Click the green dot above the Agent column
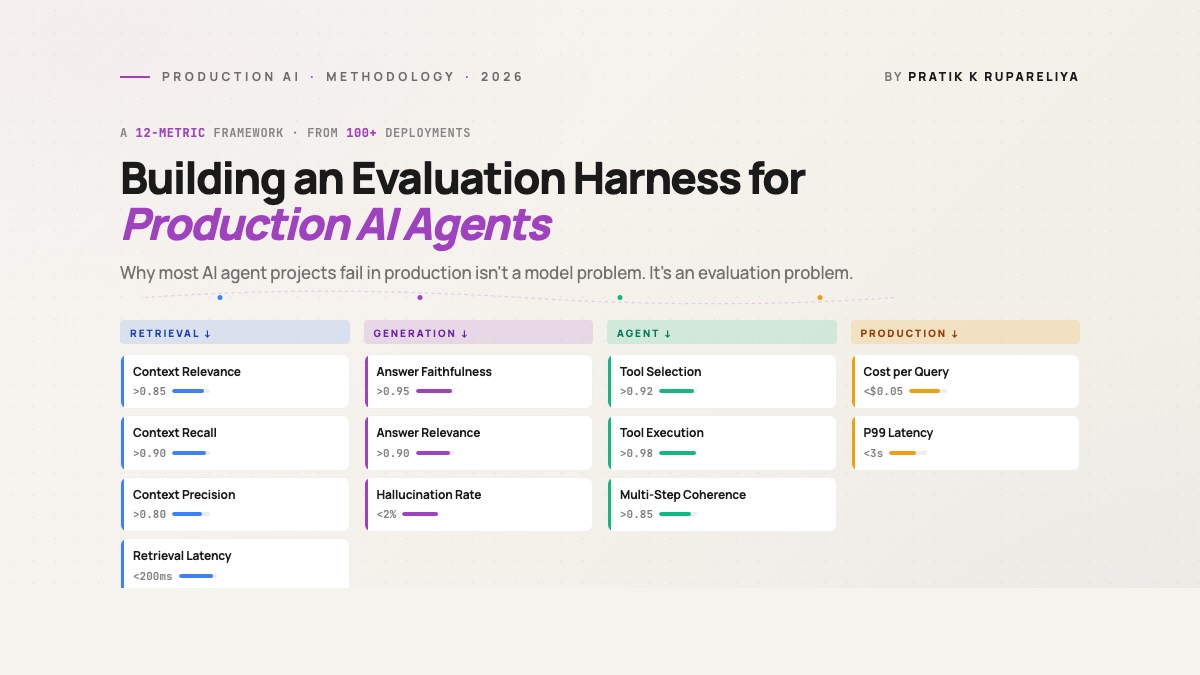This screenshot has width=1200, height=675. [620, 297]
